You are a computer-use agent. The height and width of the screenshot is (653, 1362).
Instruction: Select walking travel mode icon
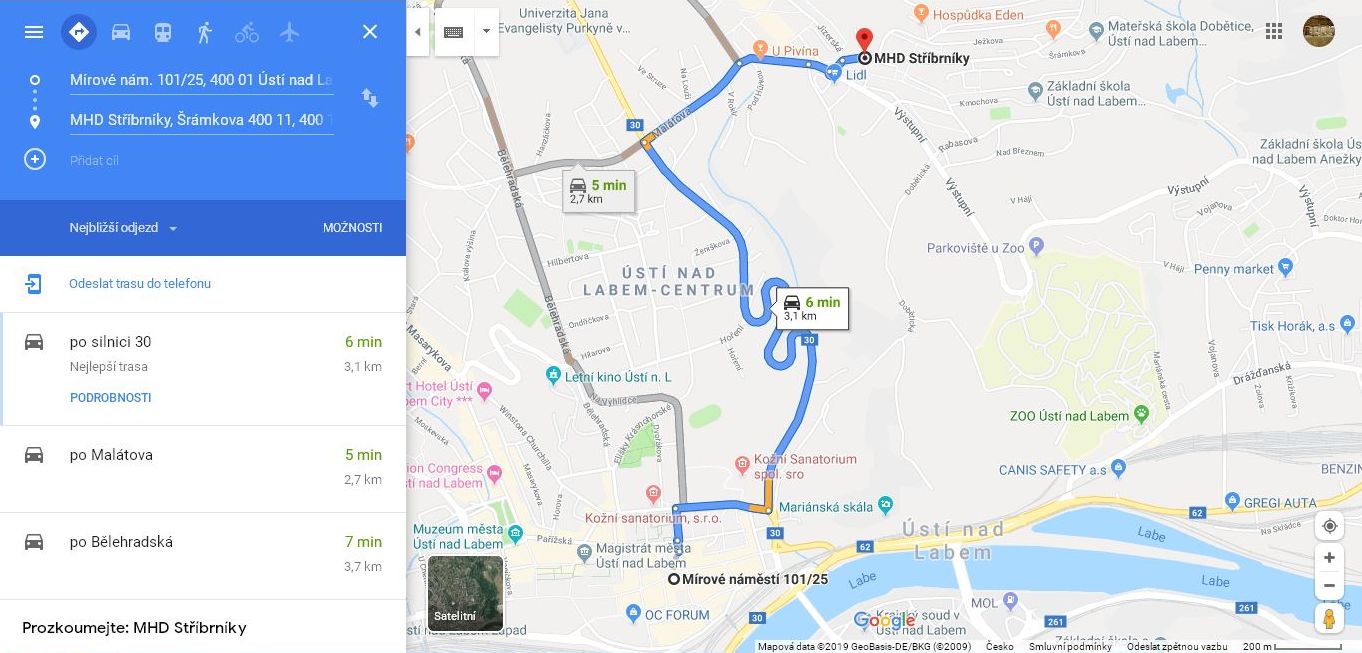205,32
